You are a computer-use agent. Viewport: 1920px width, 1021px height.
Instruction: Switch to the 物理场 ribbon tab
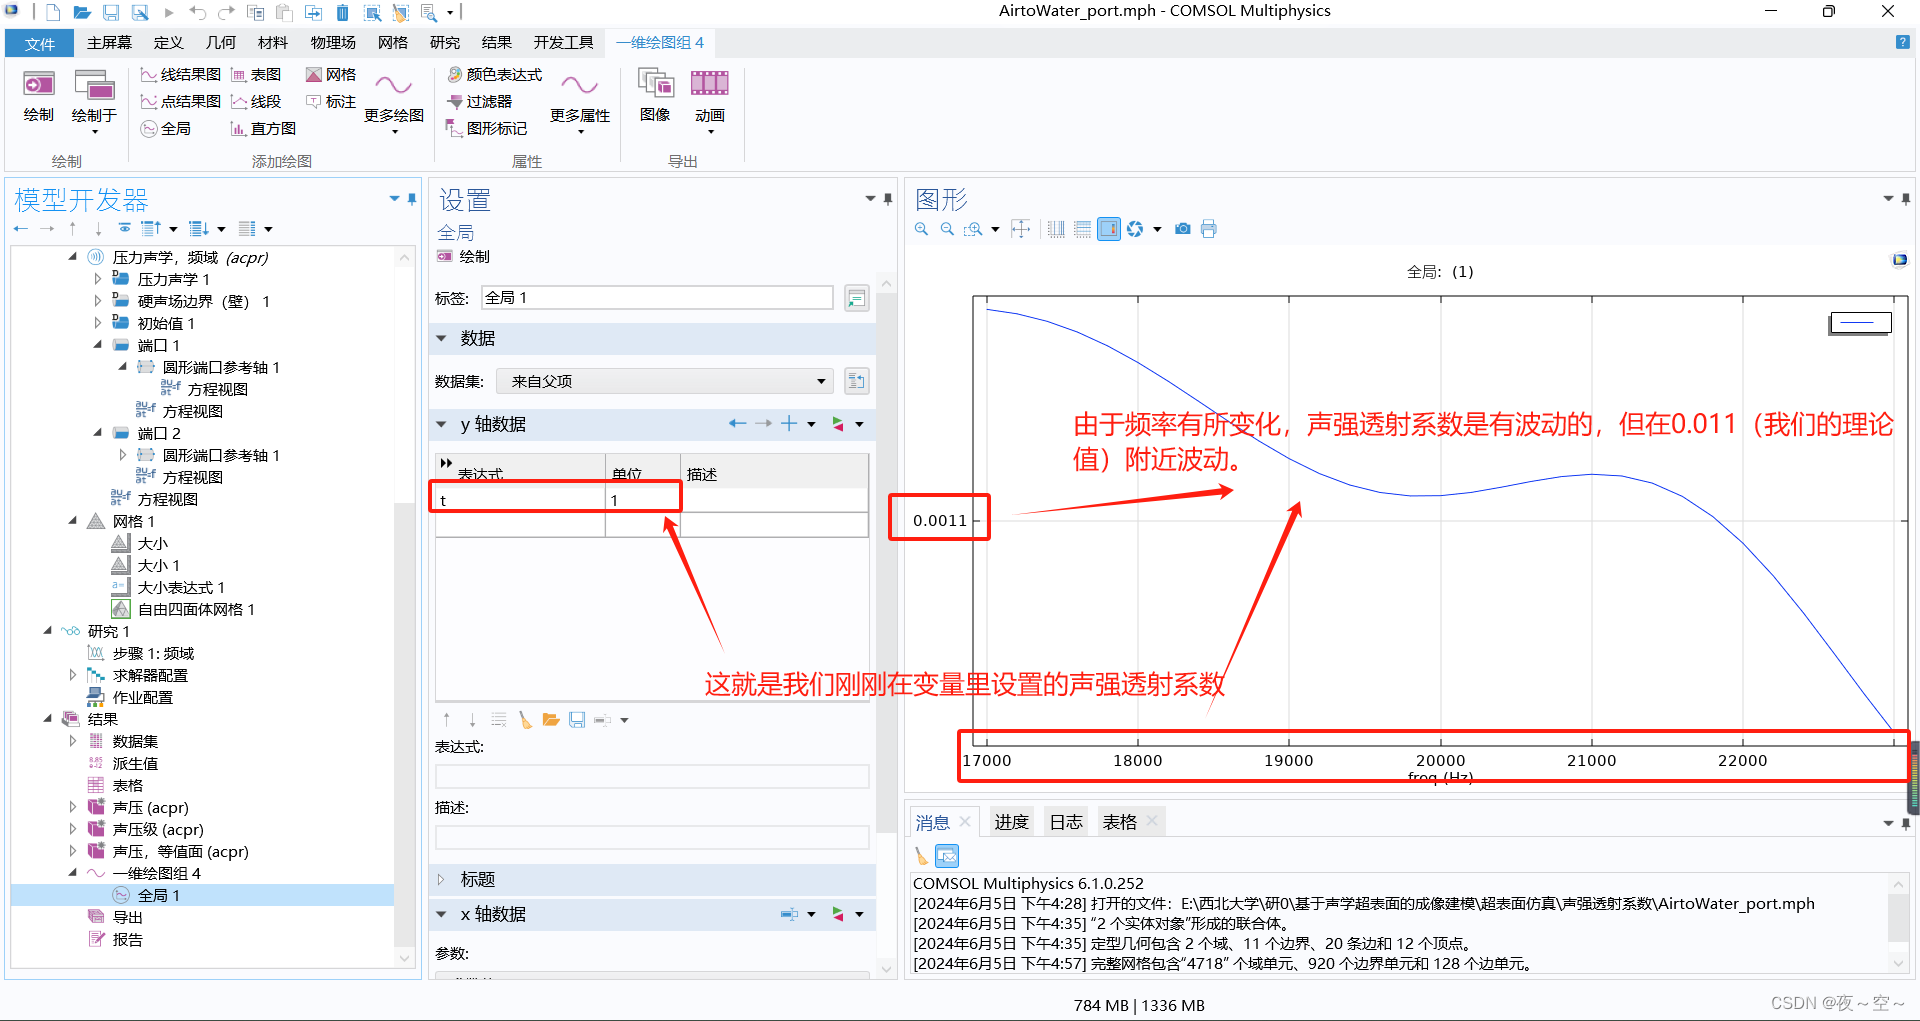click(x=333, y=43)
